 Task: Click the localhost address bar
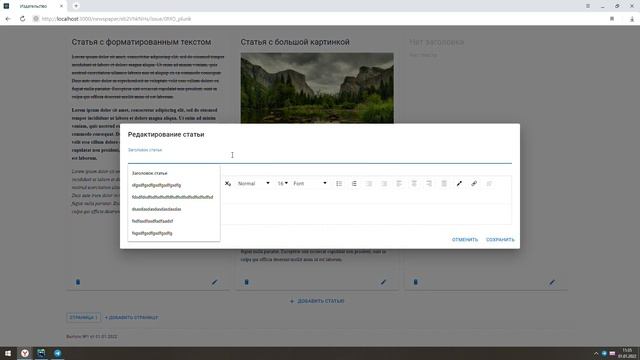coord(318,19)
